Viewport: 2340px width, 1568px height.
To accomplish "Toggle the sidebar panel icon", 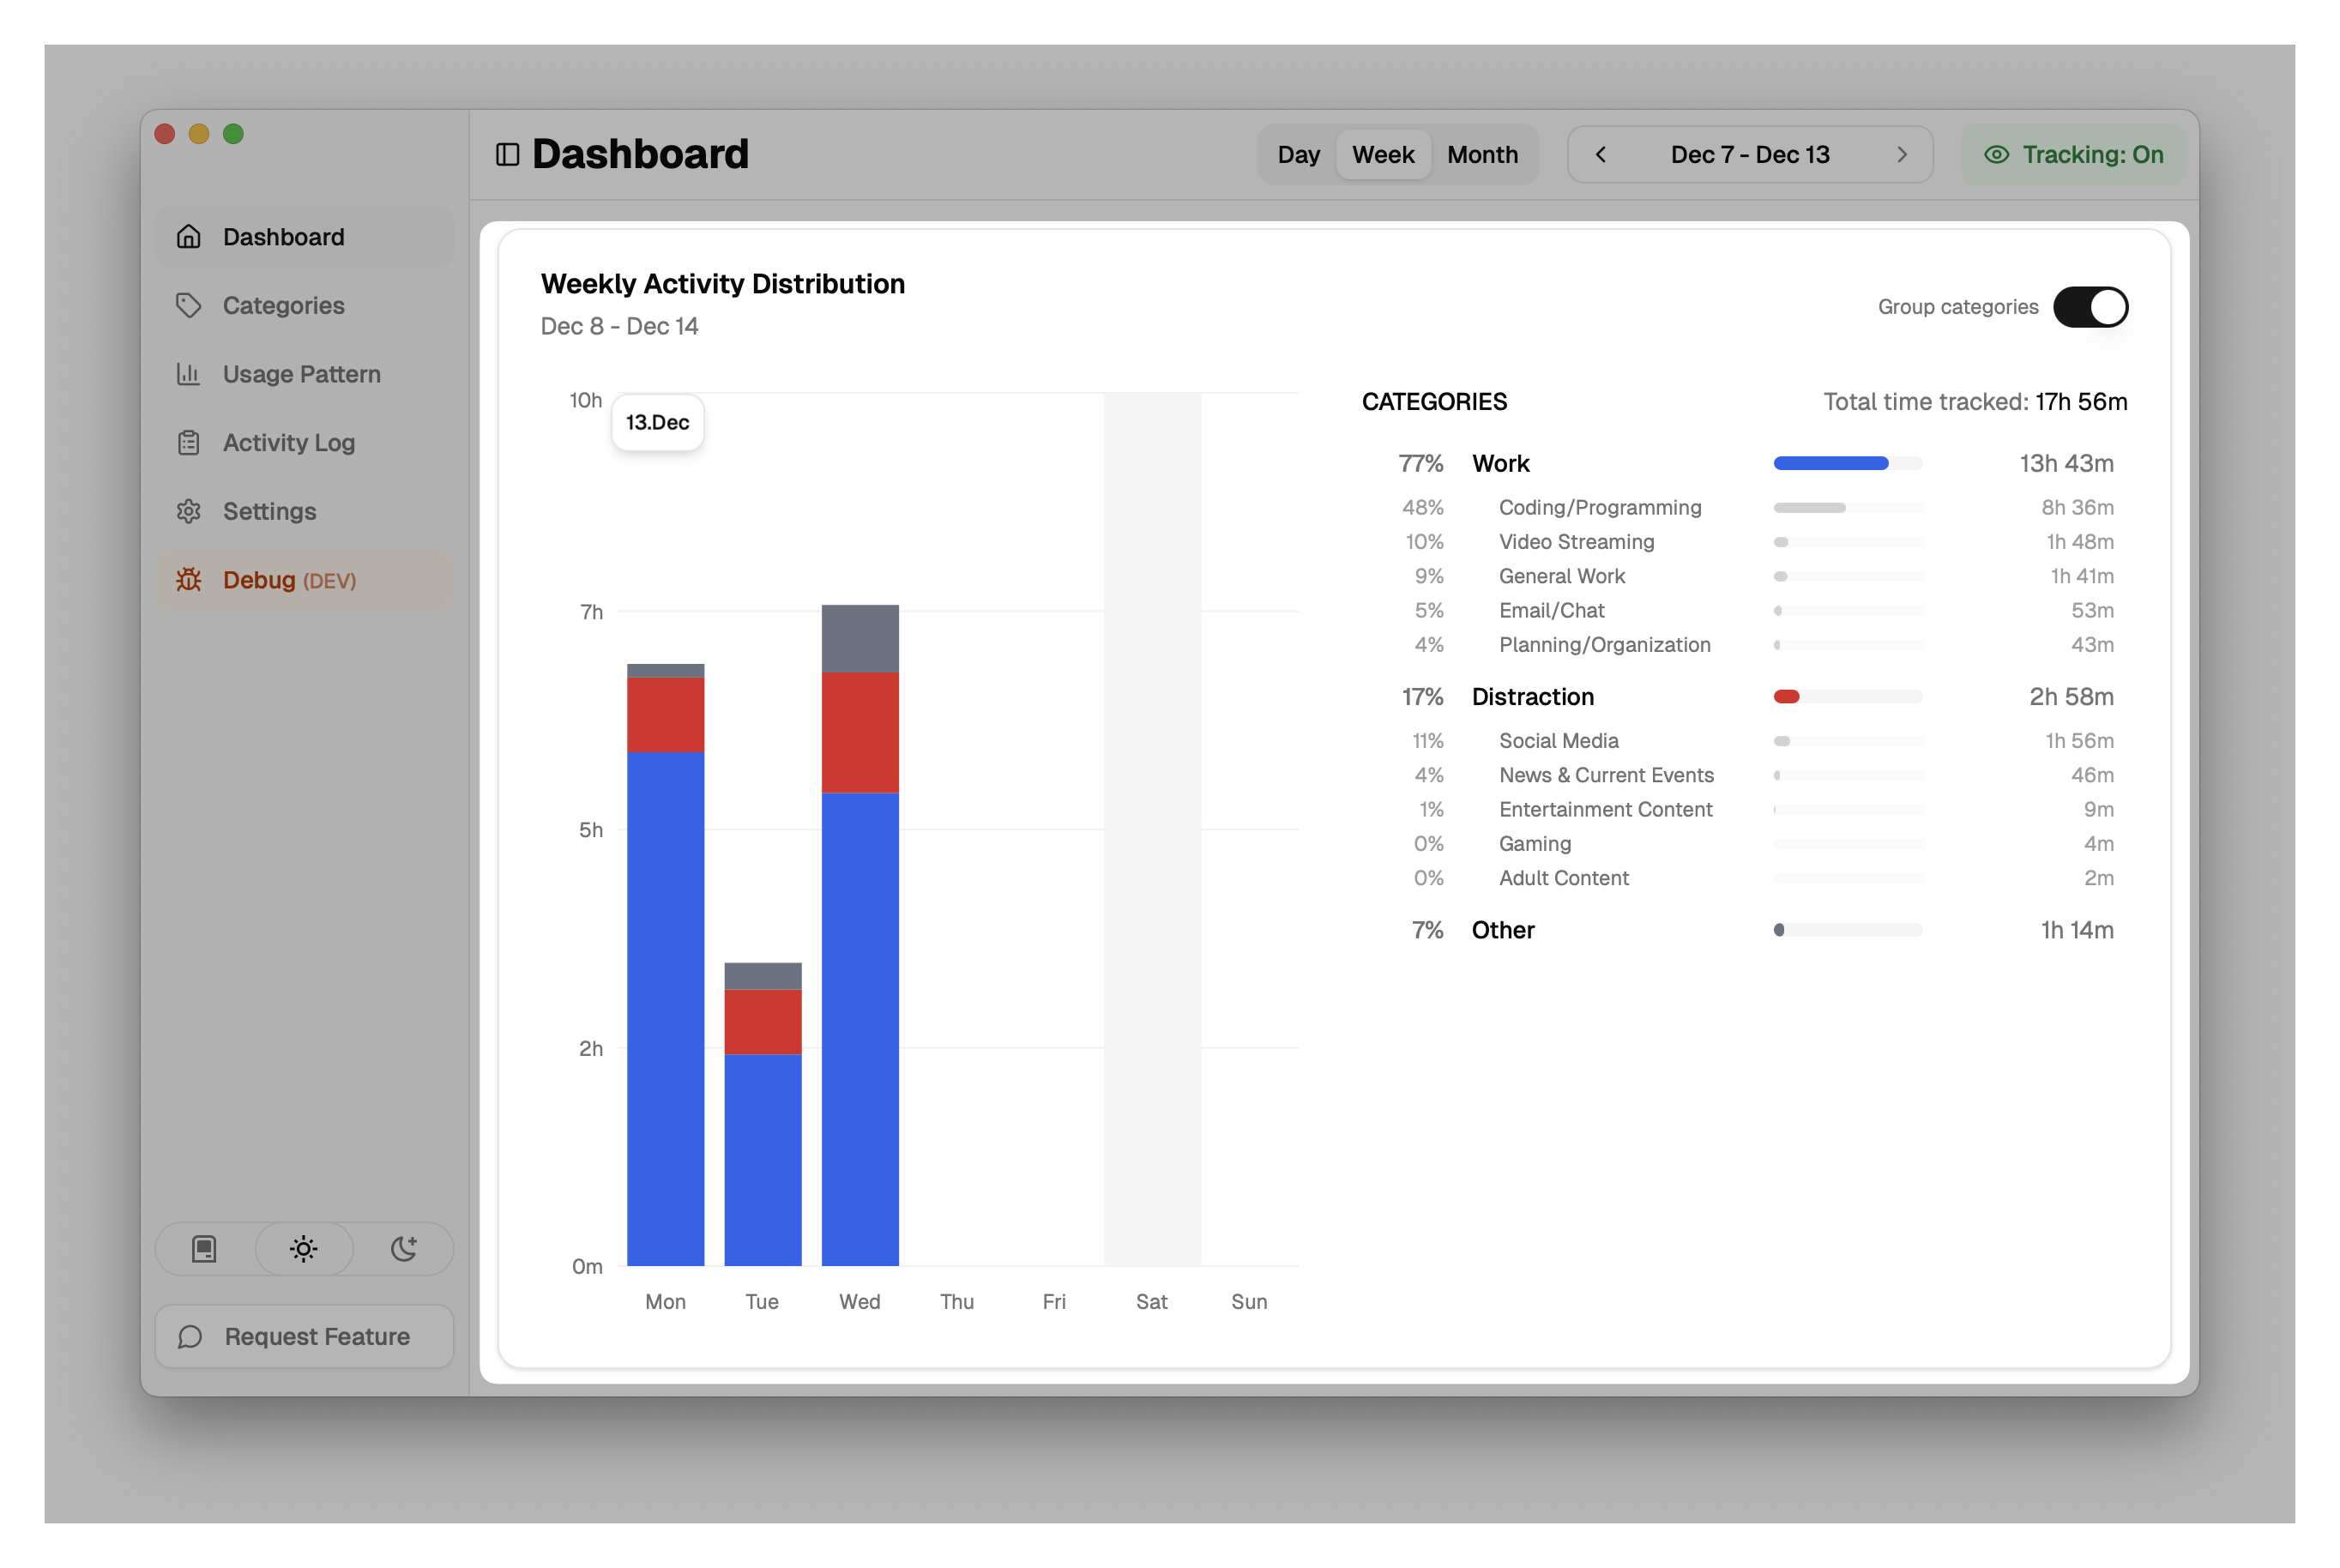I will 507,155.
